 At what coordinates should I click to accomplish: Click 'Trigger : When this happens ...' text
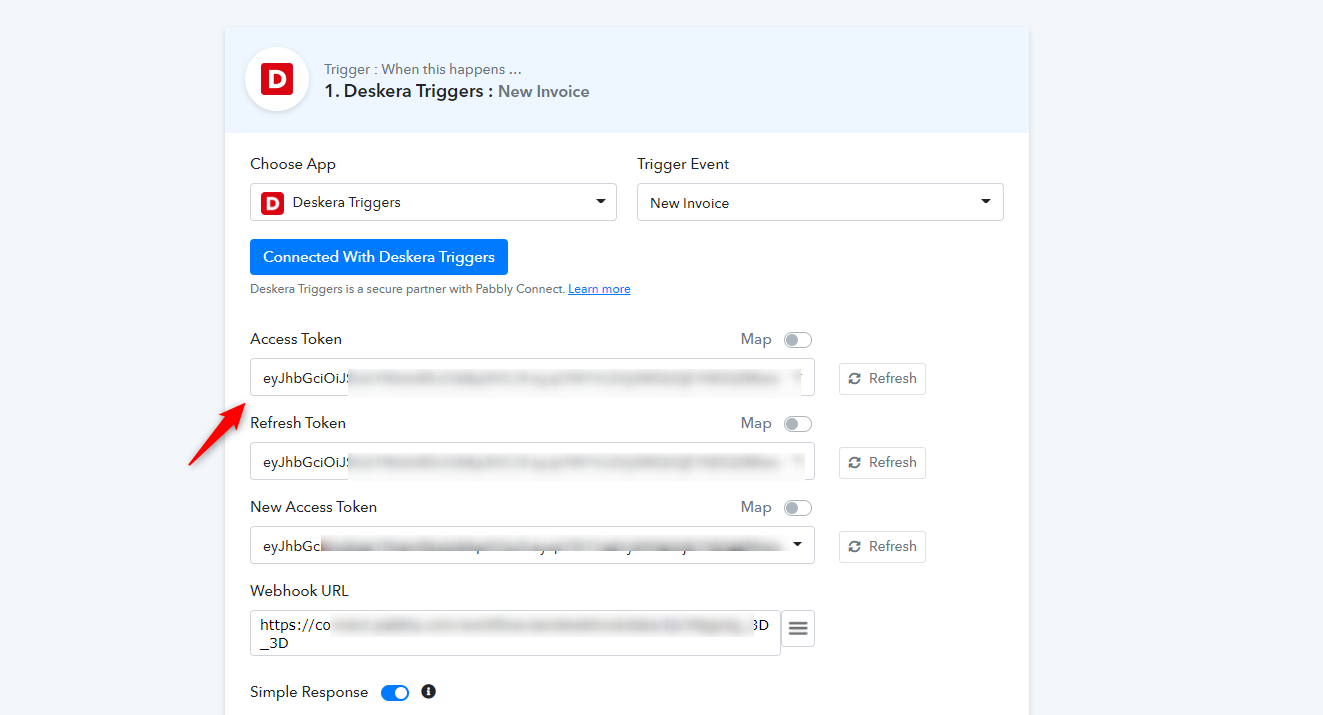coord(423,69)
